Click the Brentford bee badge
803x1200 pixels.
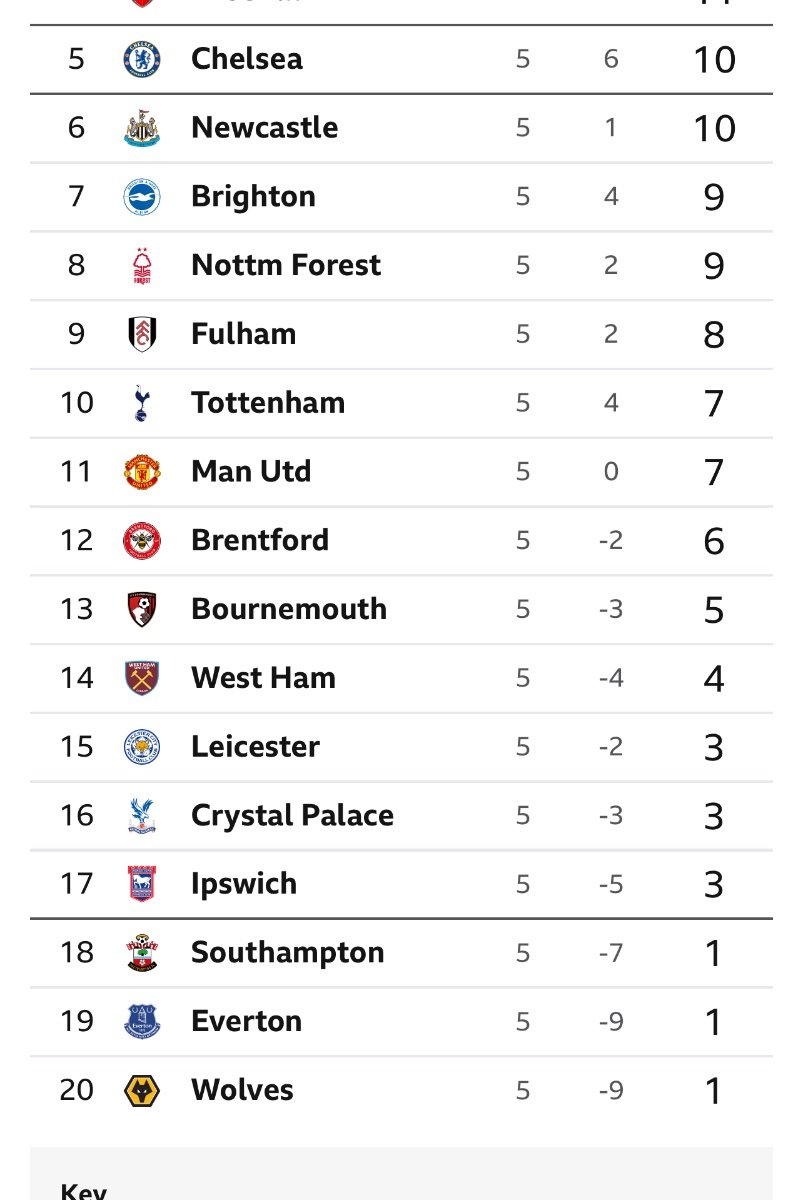coord(141,541)
